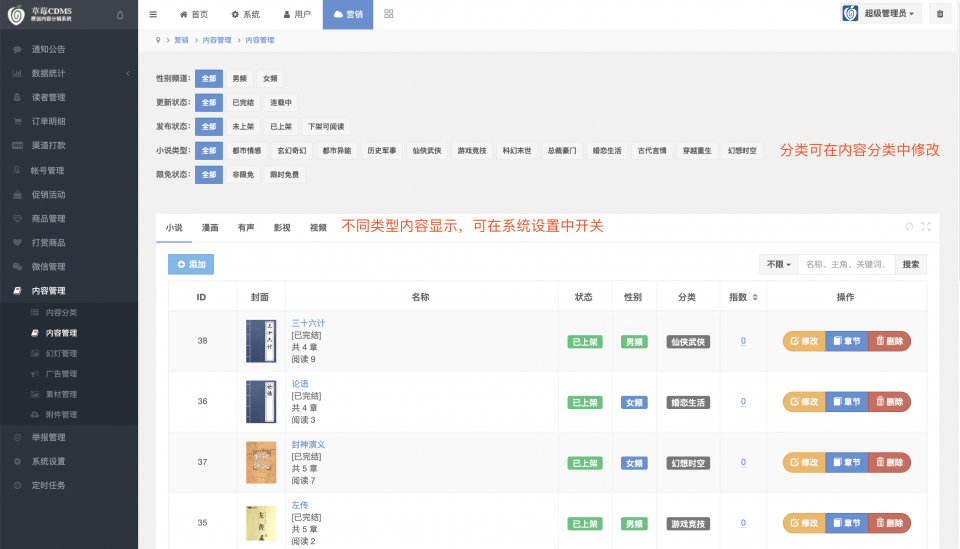Open the grid apps icon in top bar

388,14
